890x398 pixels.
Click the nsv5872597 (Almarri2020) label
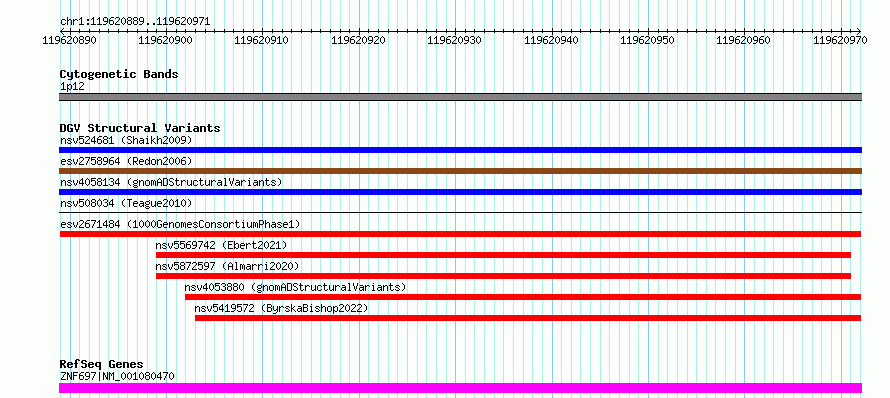coord(227,266)
